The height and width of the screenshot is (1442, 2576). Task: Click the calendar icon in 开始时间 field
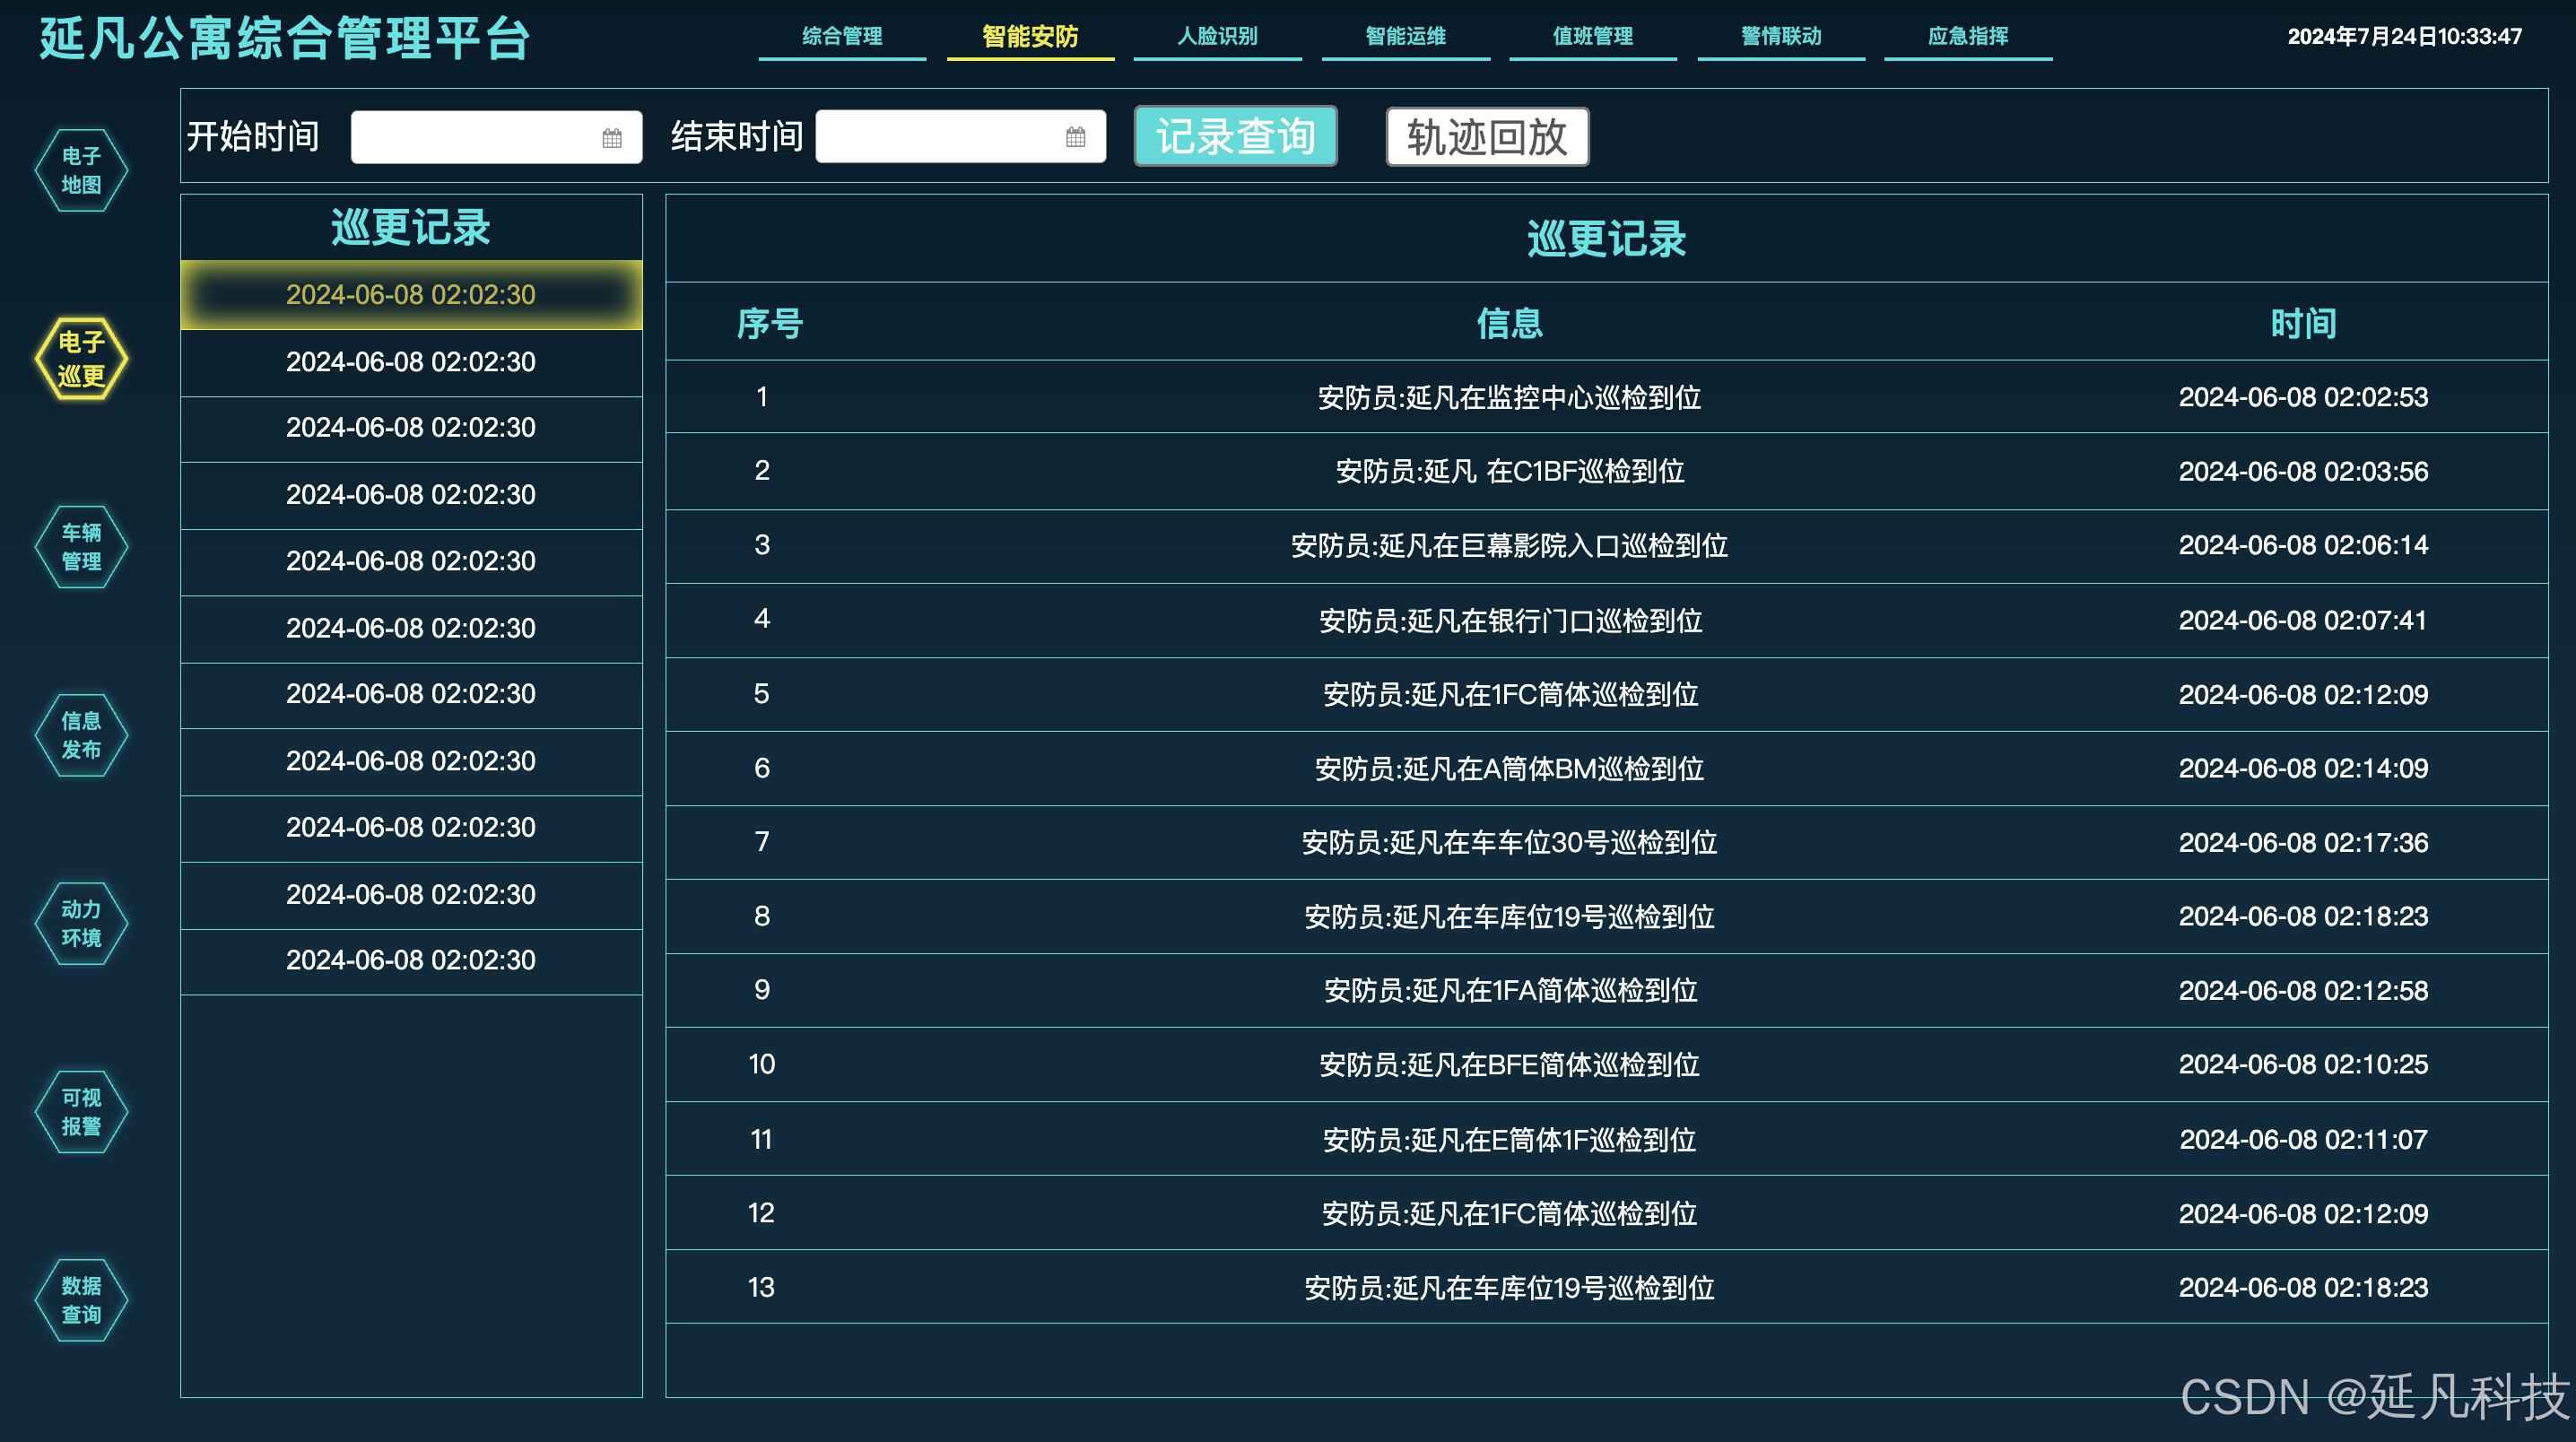point(612,138)
